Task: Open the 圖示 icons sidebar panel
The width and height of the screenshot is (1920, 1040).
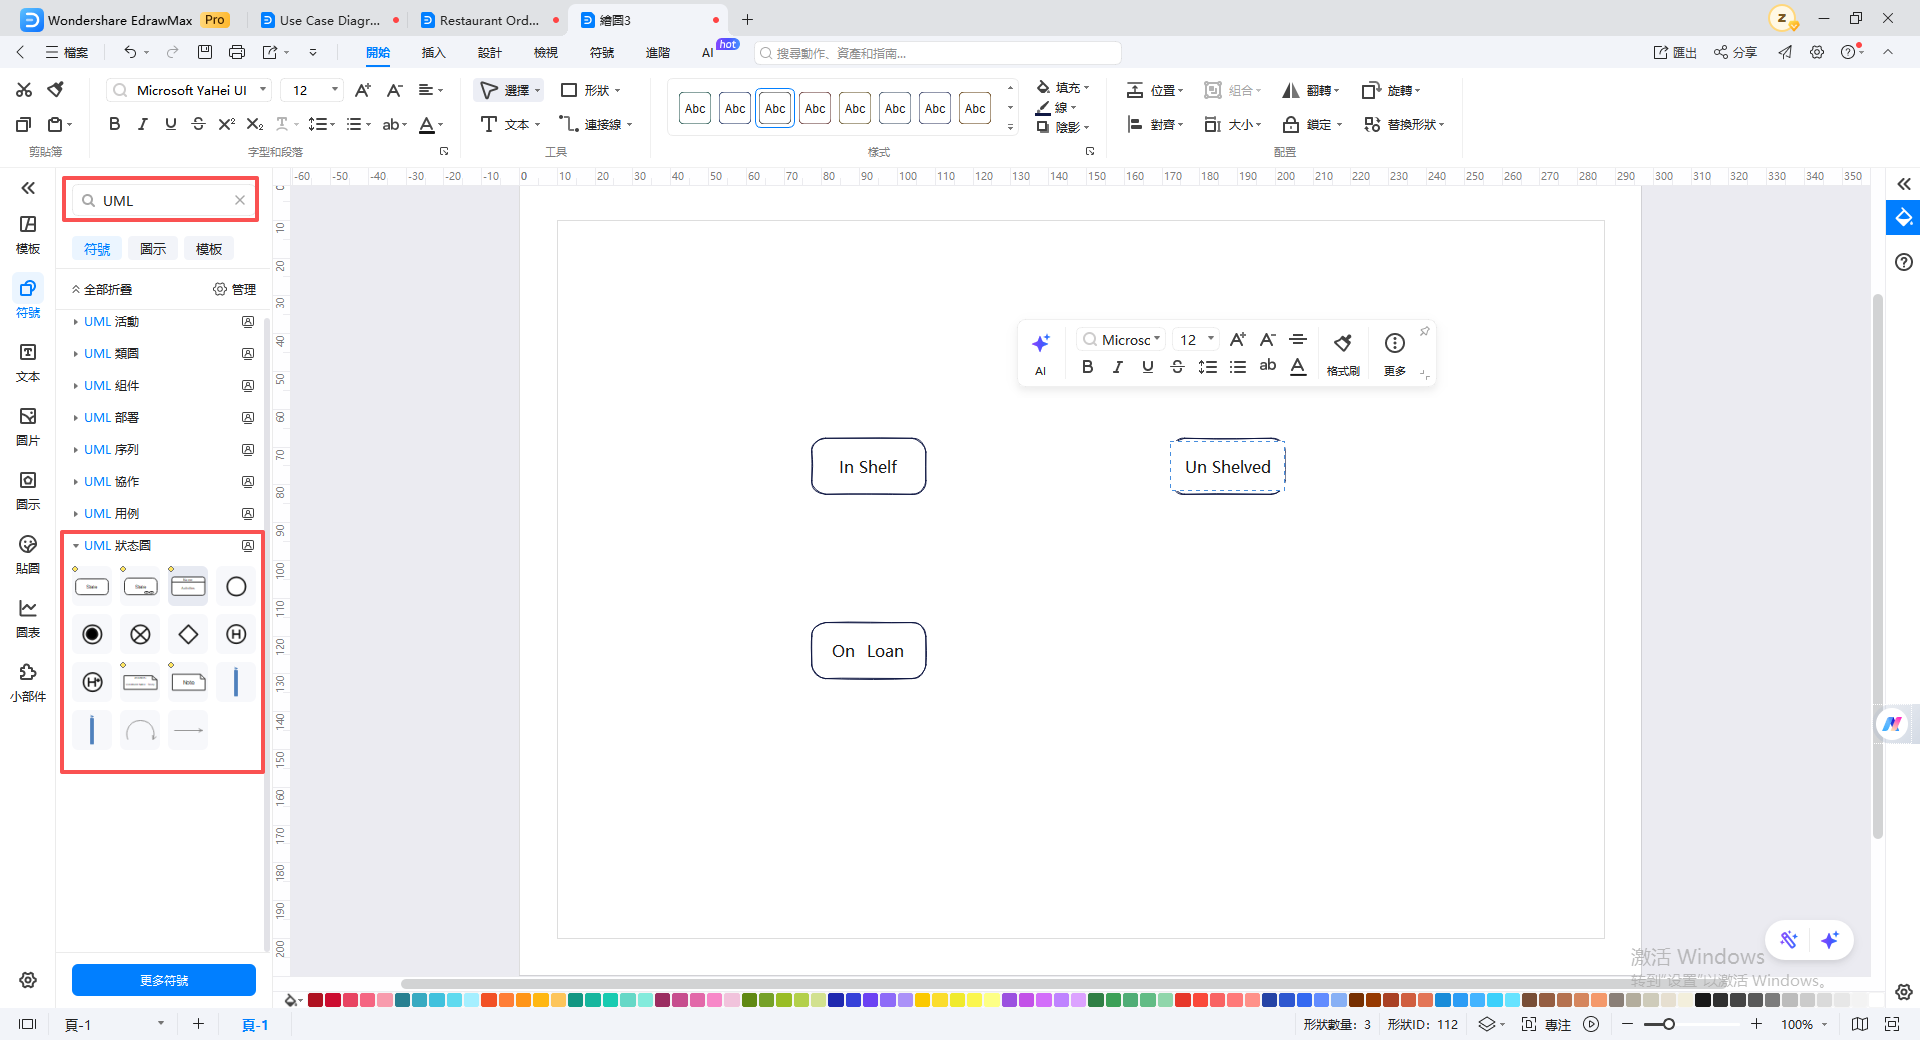Action: click(28, 490)
